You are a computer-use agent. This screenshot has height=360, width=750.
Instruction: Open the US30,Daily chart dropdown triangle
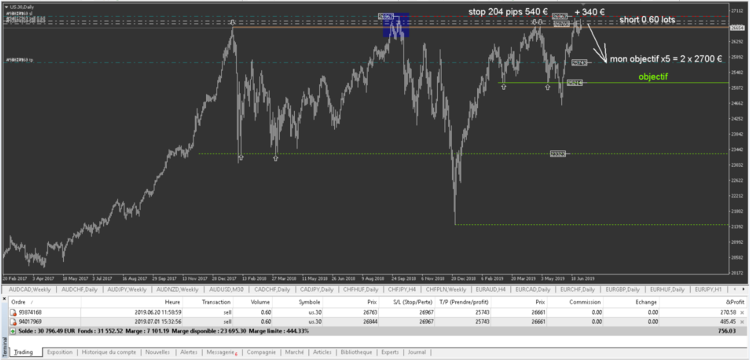click(5, 6)
